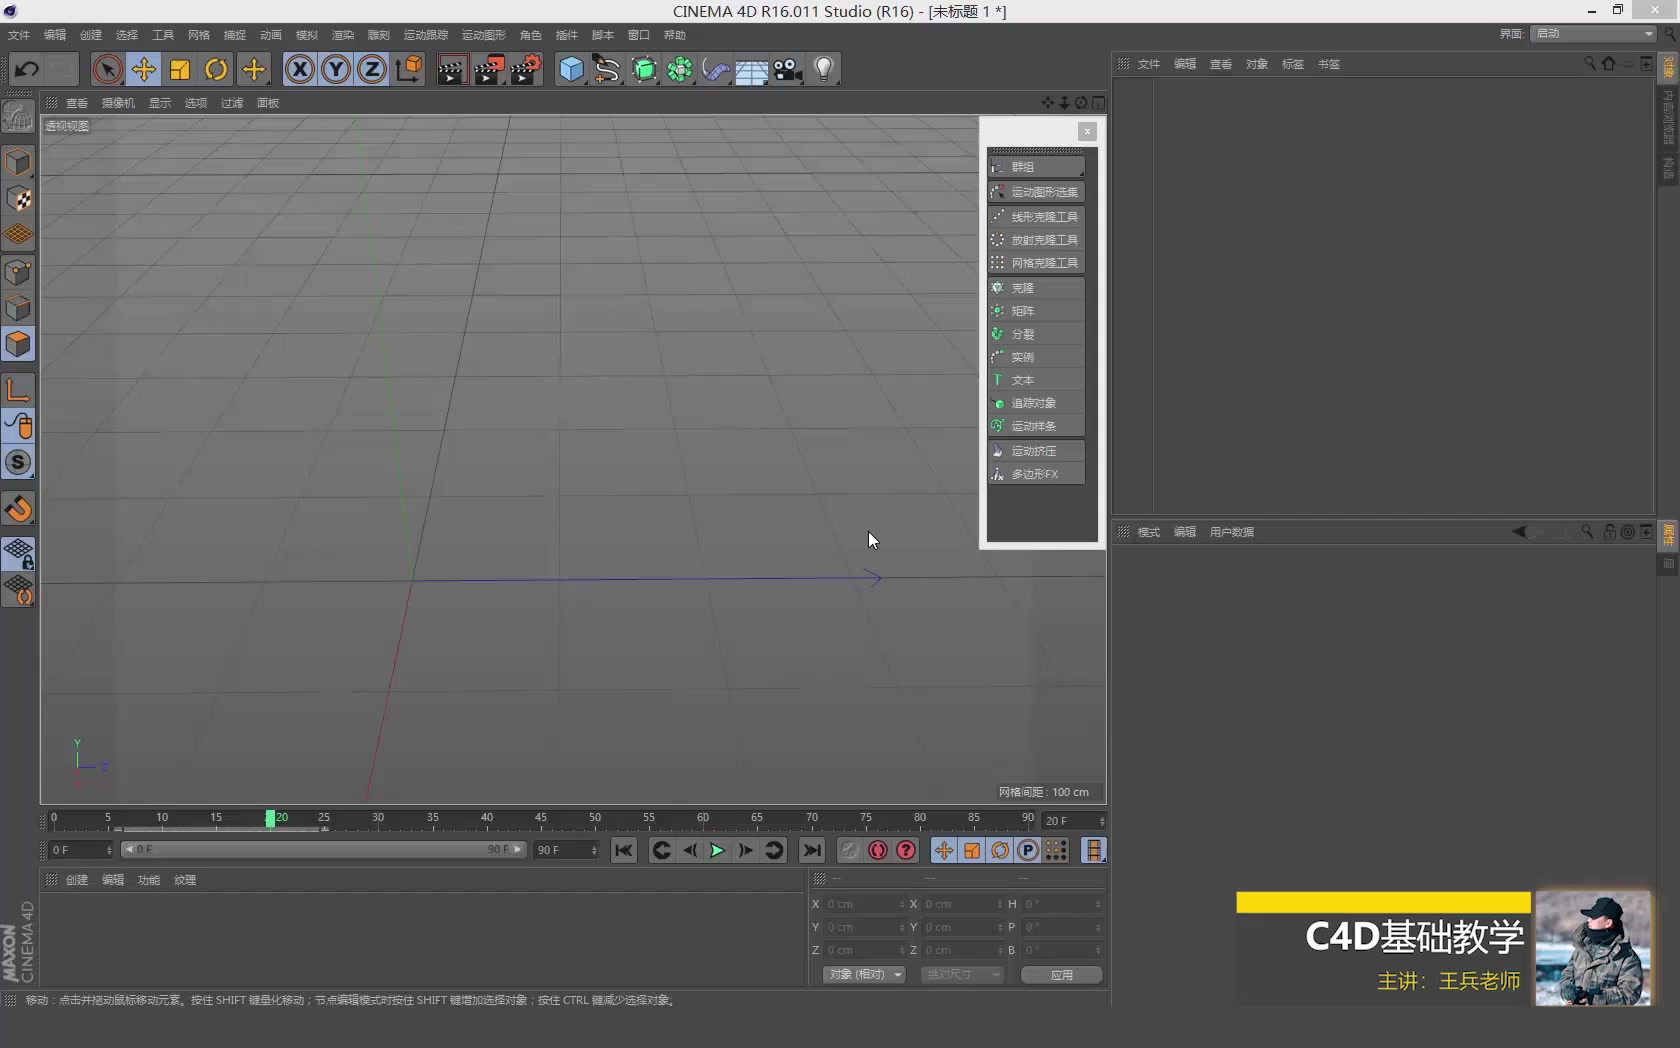Click the Undo arrow icon
Screen dimensions: 1680x1048
point(27,69)
